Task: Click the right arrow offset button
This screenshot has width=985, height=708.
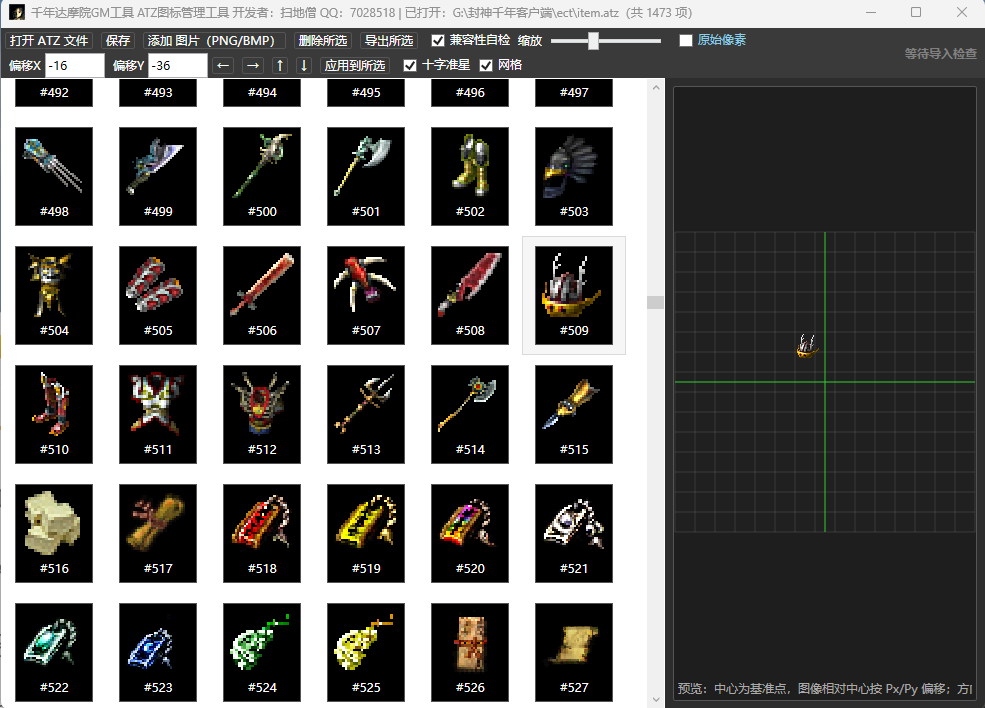Action: (x=253, y=65)
